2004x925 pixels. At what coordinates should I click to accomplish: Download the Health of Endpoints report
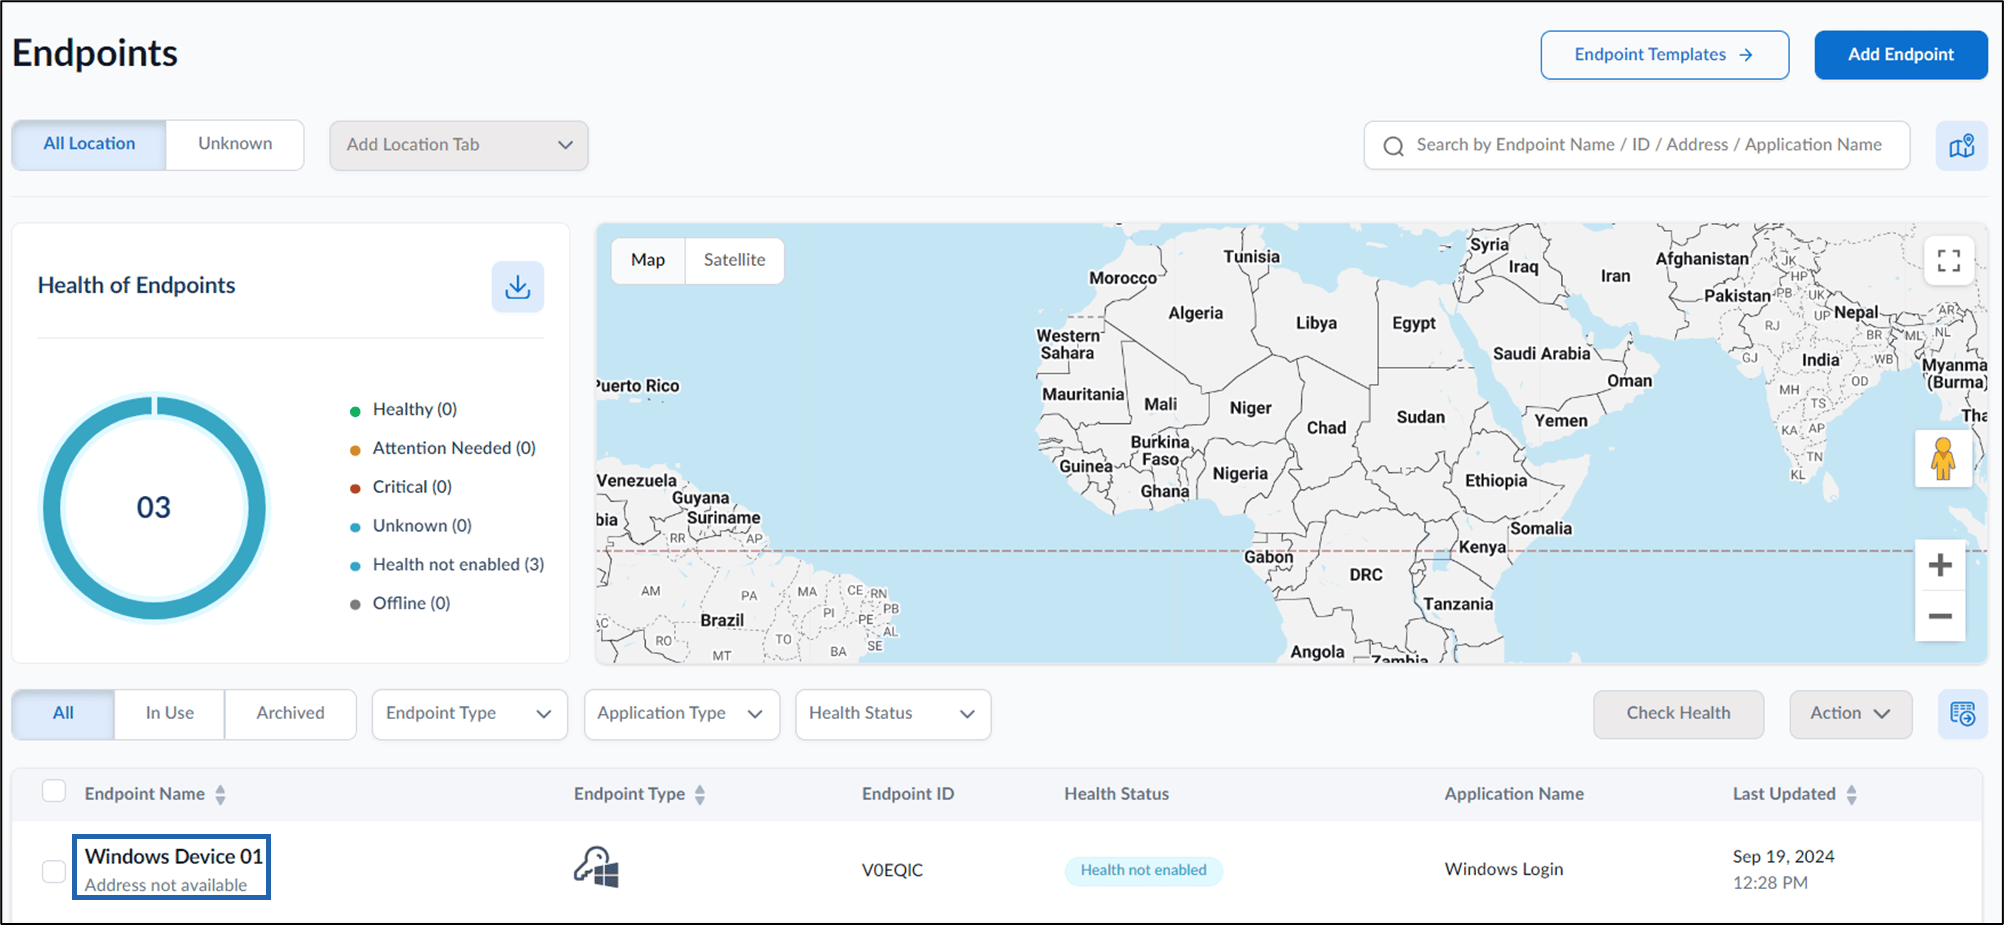coord(518,287)
